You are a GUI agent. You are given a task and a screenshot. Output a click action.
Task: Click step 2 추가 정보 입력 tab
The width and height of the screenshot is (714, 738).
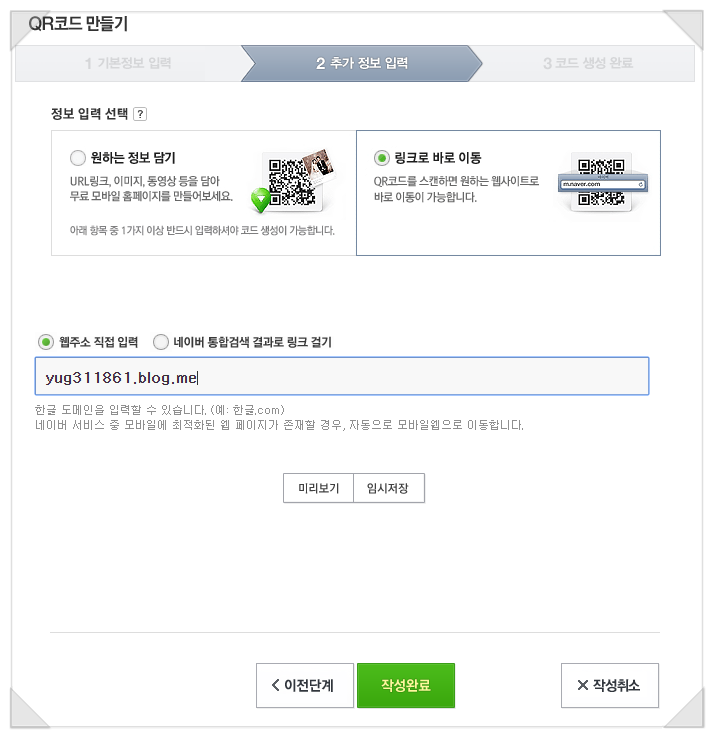(361, 64)
